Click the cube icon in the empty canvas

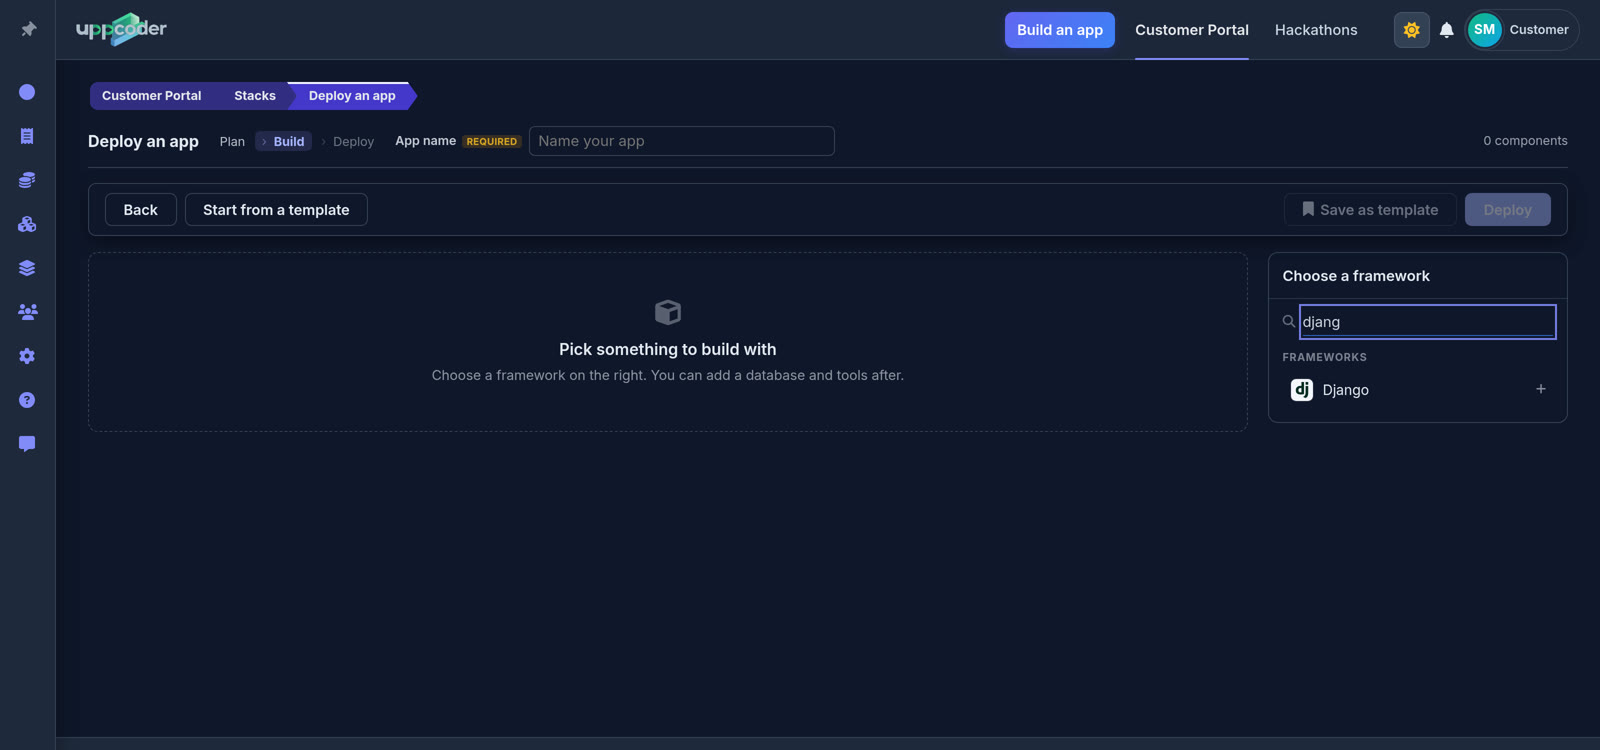pyautogui.click(x=668, y=312)
